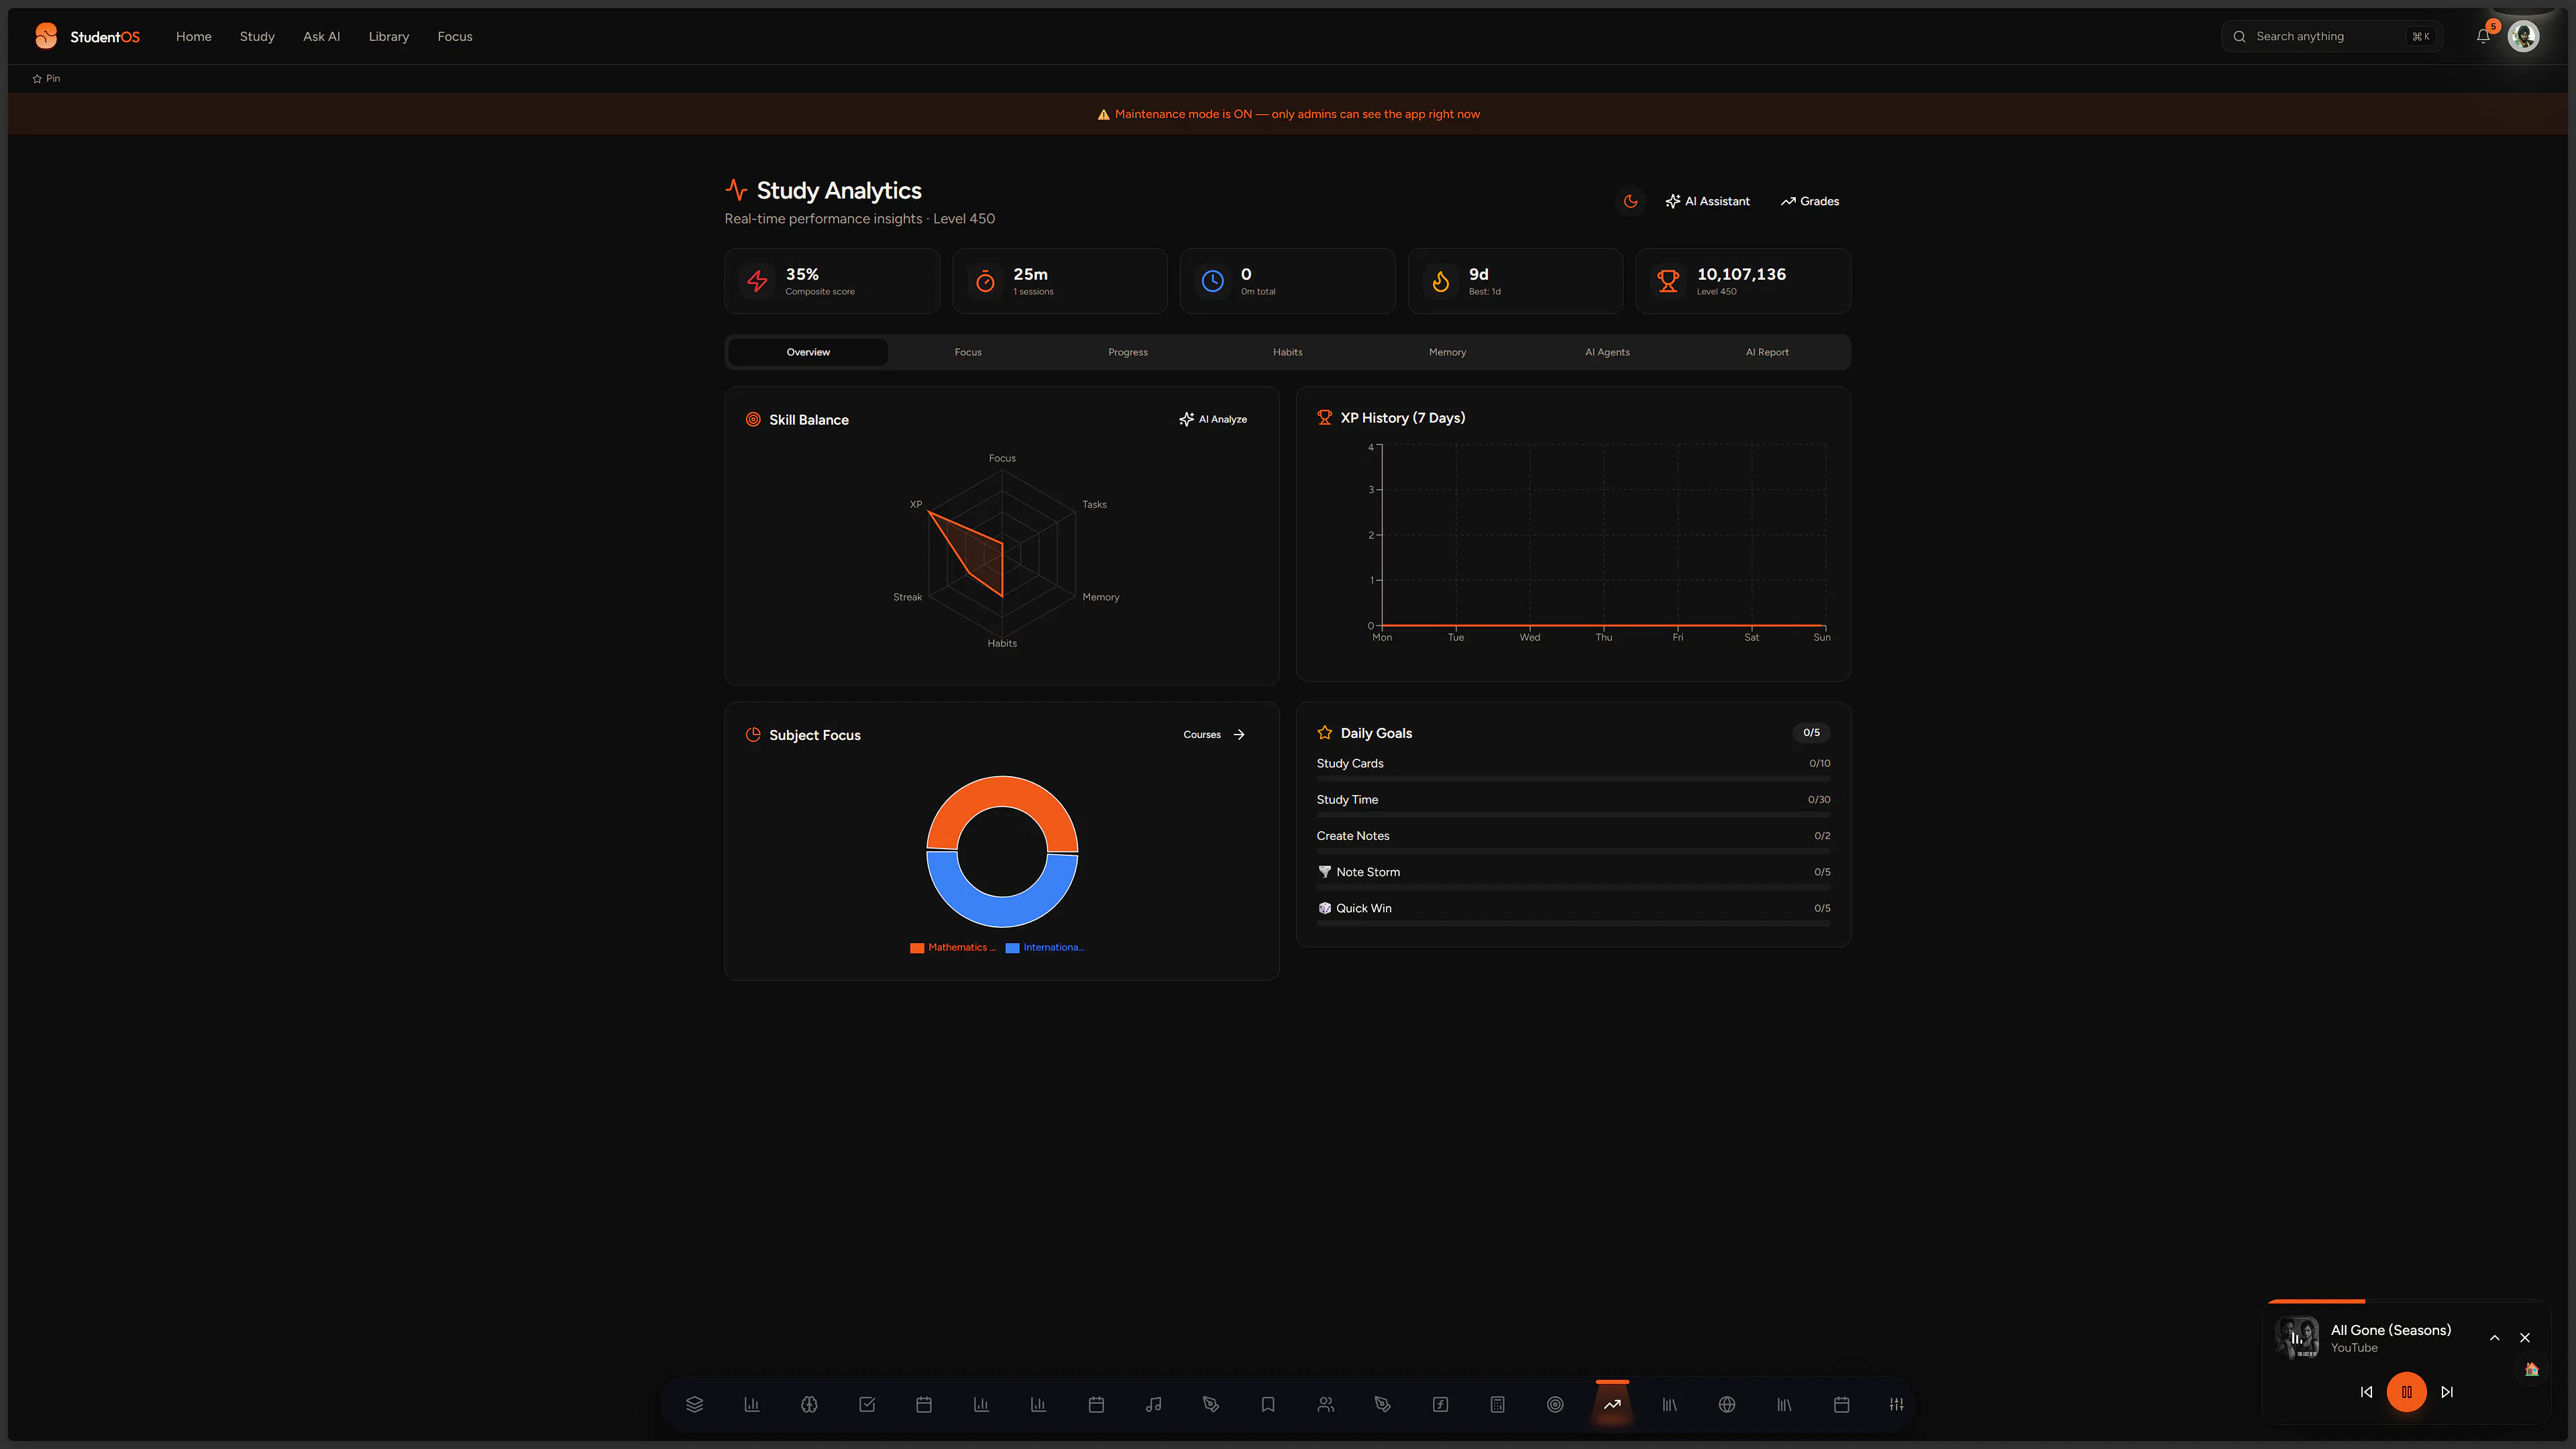Screen dimensions: 2576x1449
Task: Switch to the Focus analytics tab
Action: pos(968,352)
